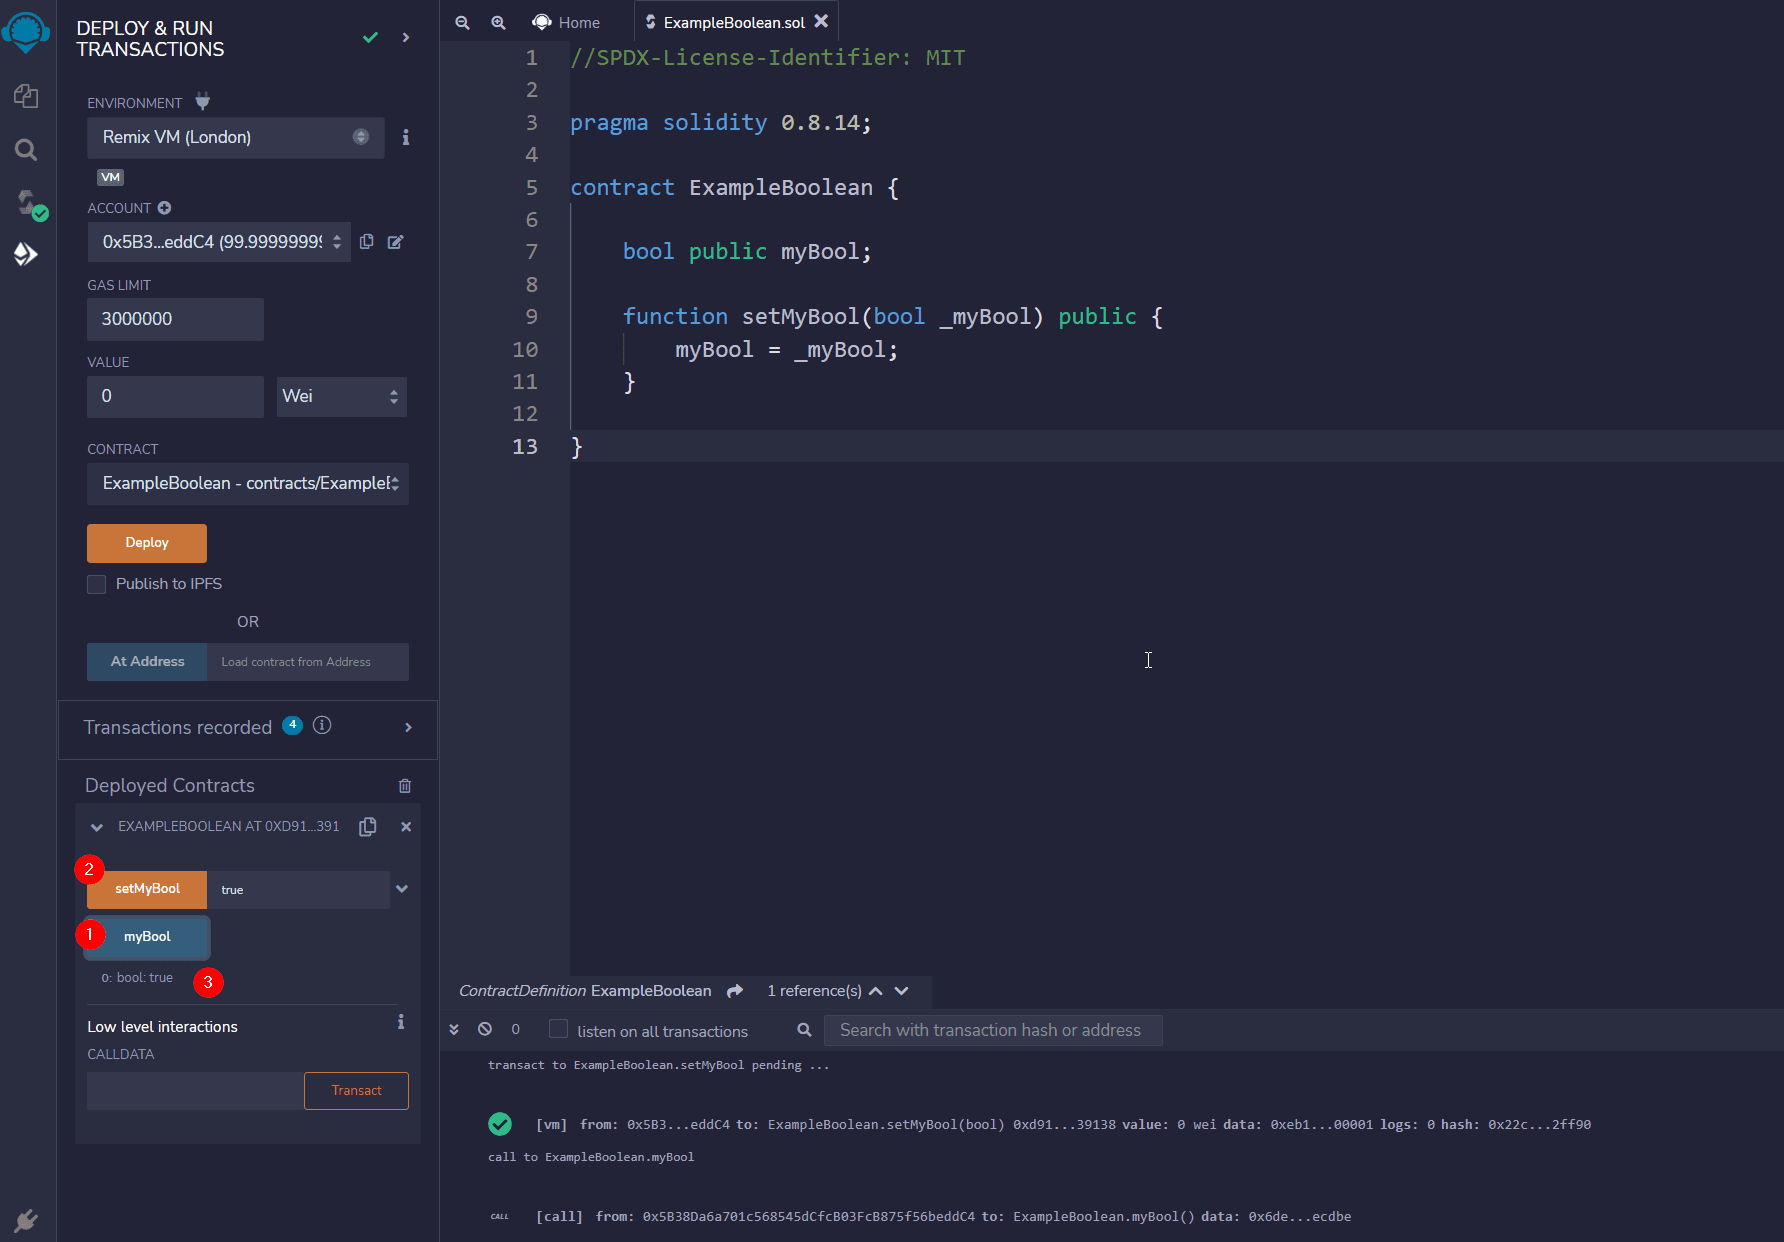The height and width of the screenshot is (1242, 1784).
Task: Expand the Transactions recorded section
Action: tap(408, 728)
